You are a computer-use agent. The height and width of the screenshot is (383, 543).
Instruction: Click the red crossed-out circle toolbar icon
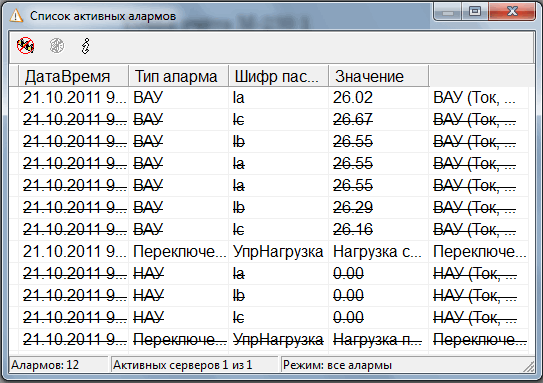coord(26,46)
